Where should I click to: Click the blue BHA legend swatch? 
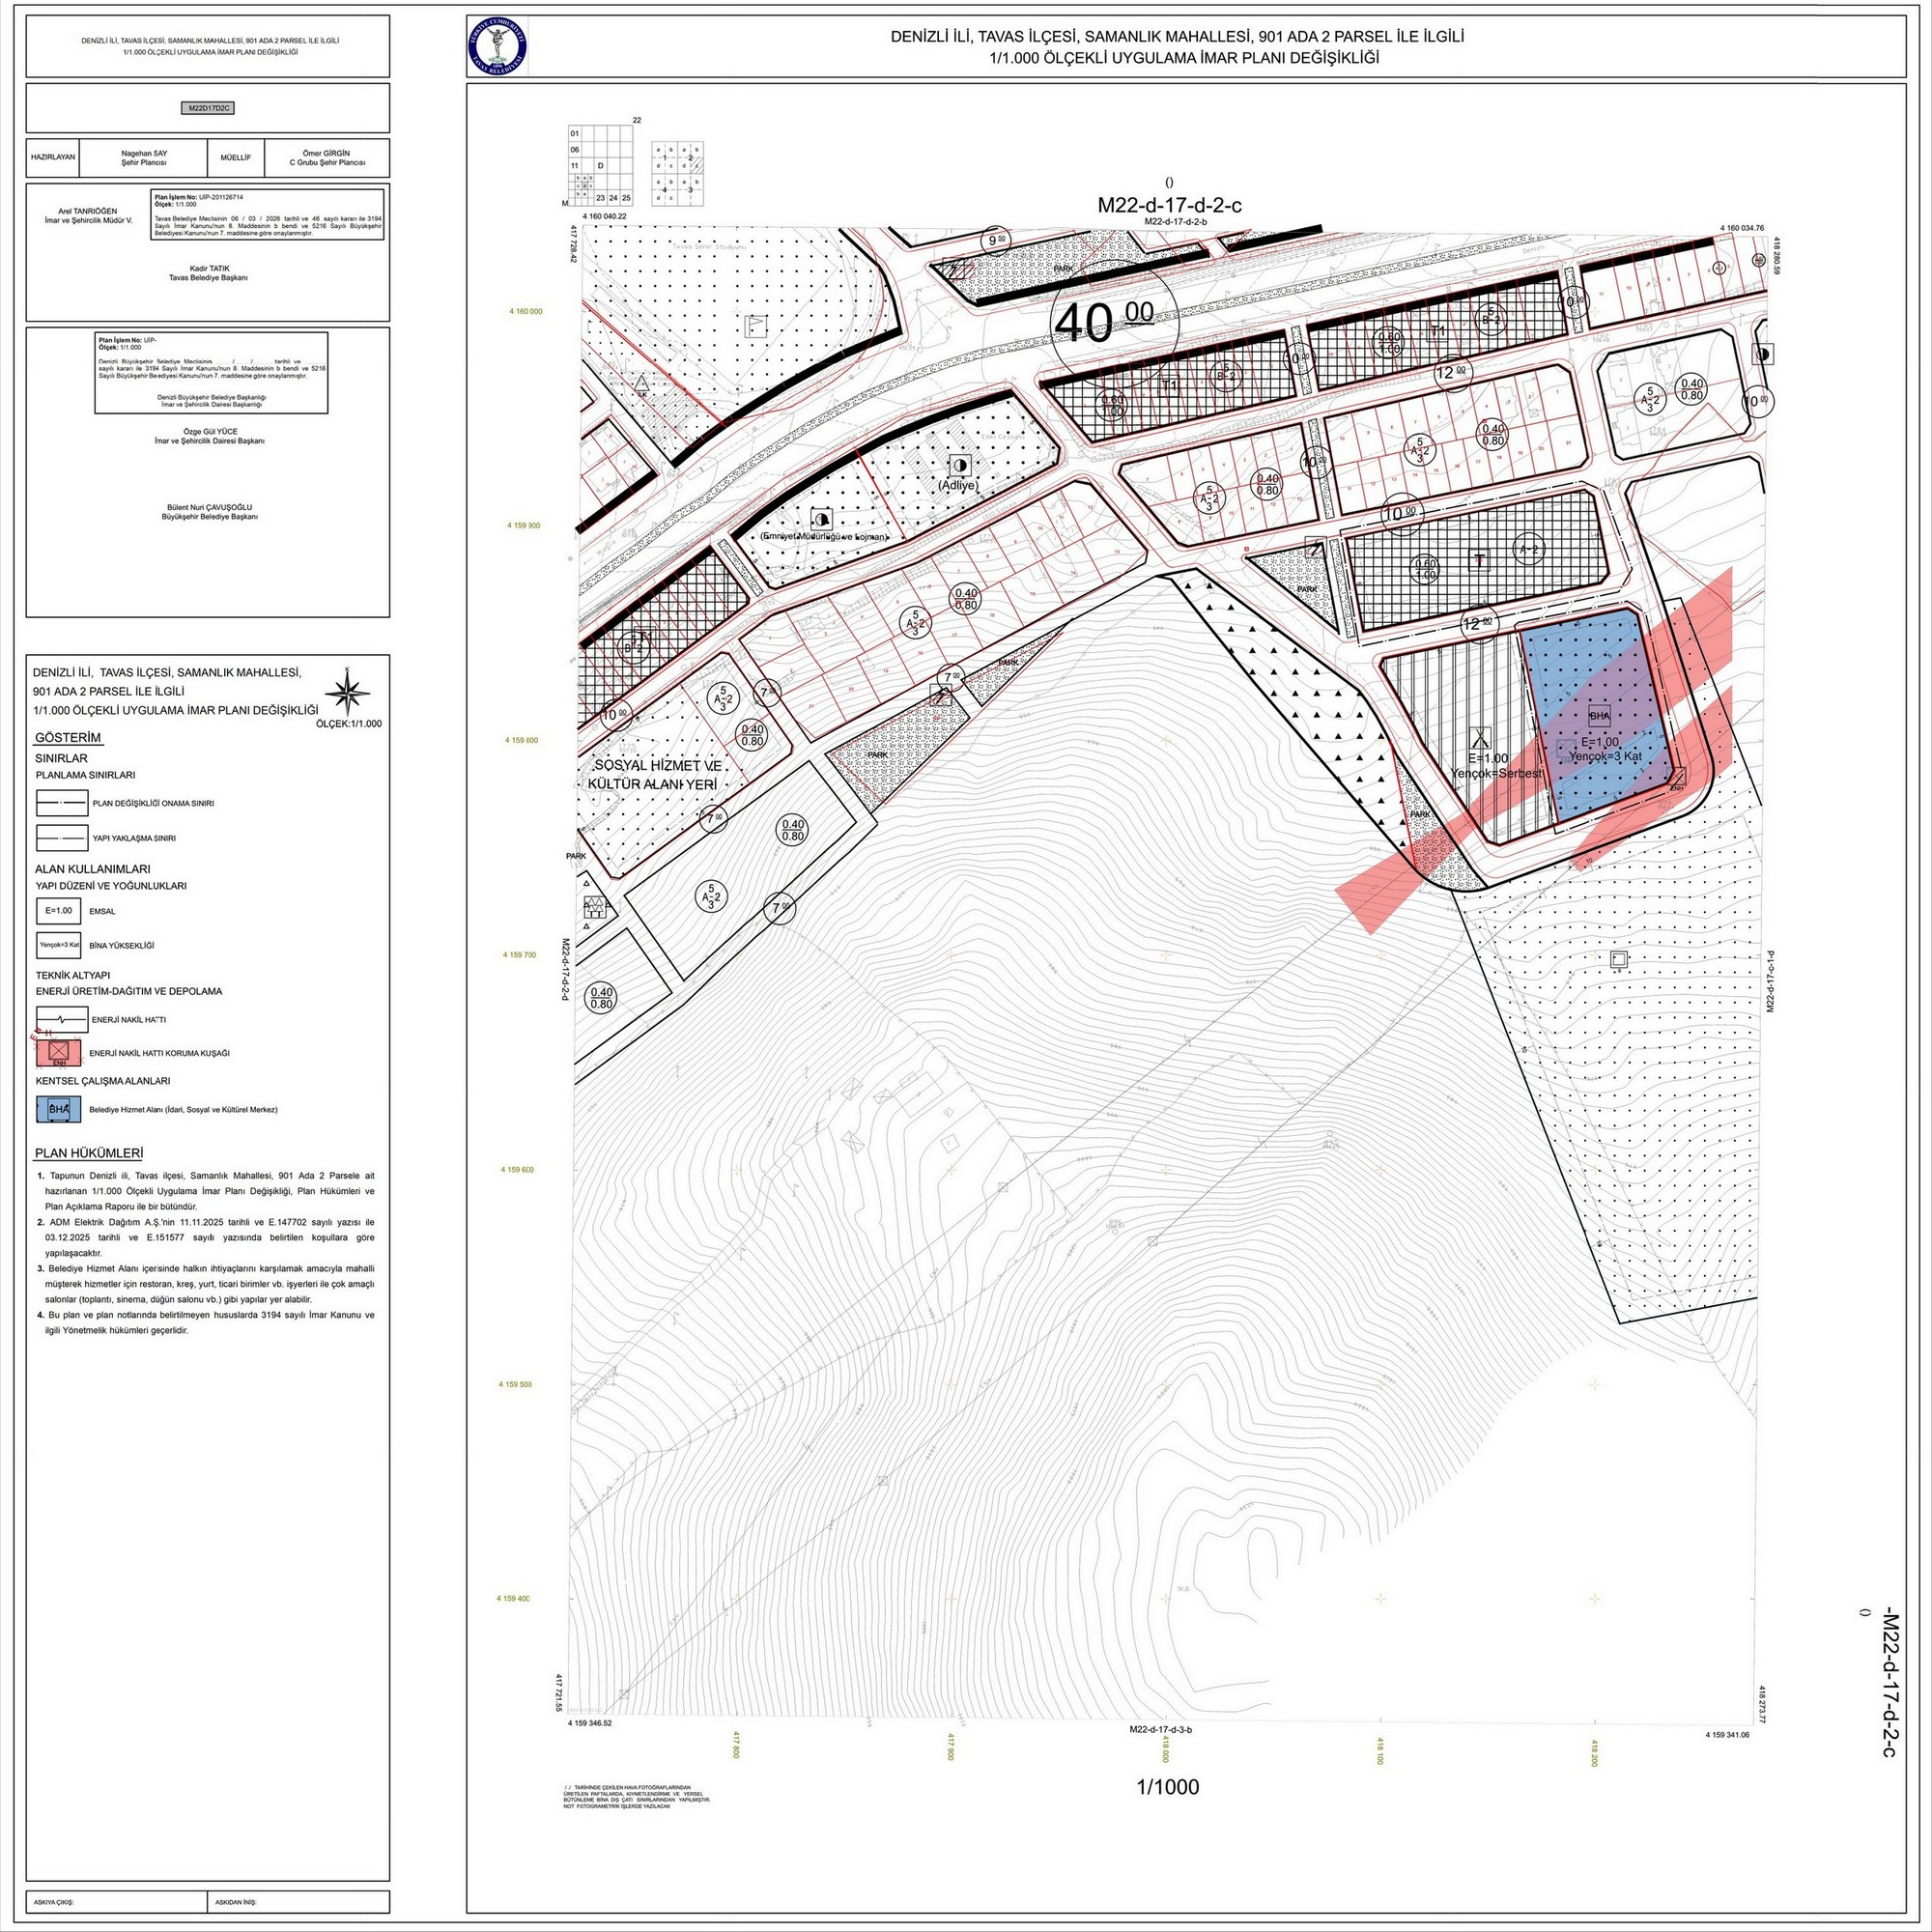(59, 1109)
